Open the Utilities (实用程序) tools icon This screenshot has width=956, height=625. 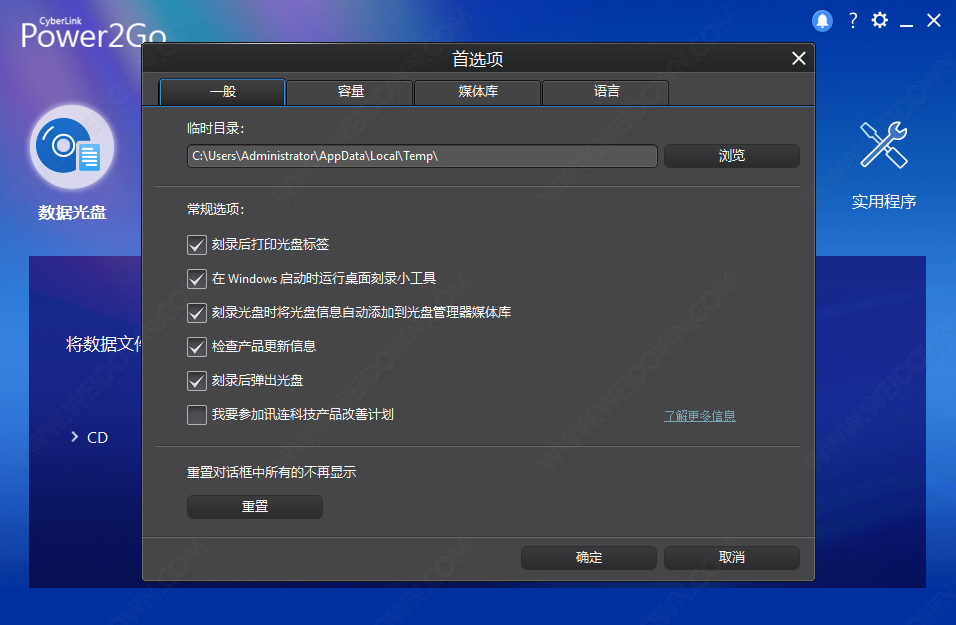click(x=883, y=146)
